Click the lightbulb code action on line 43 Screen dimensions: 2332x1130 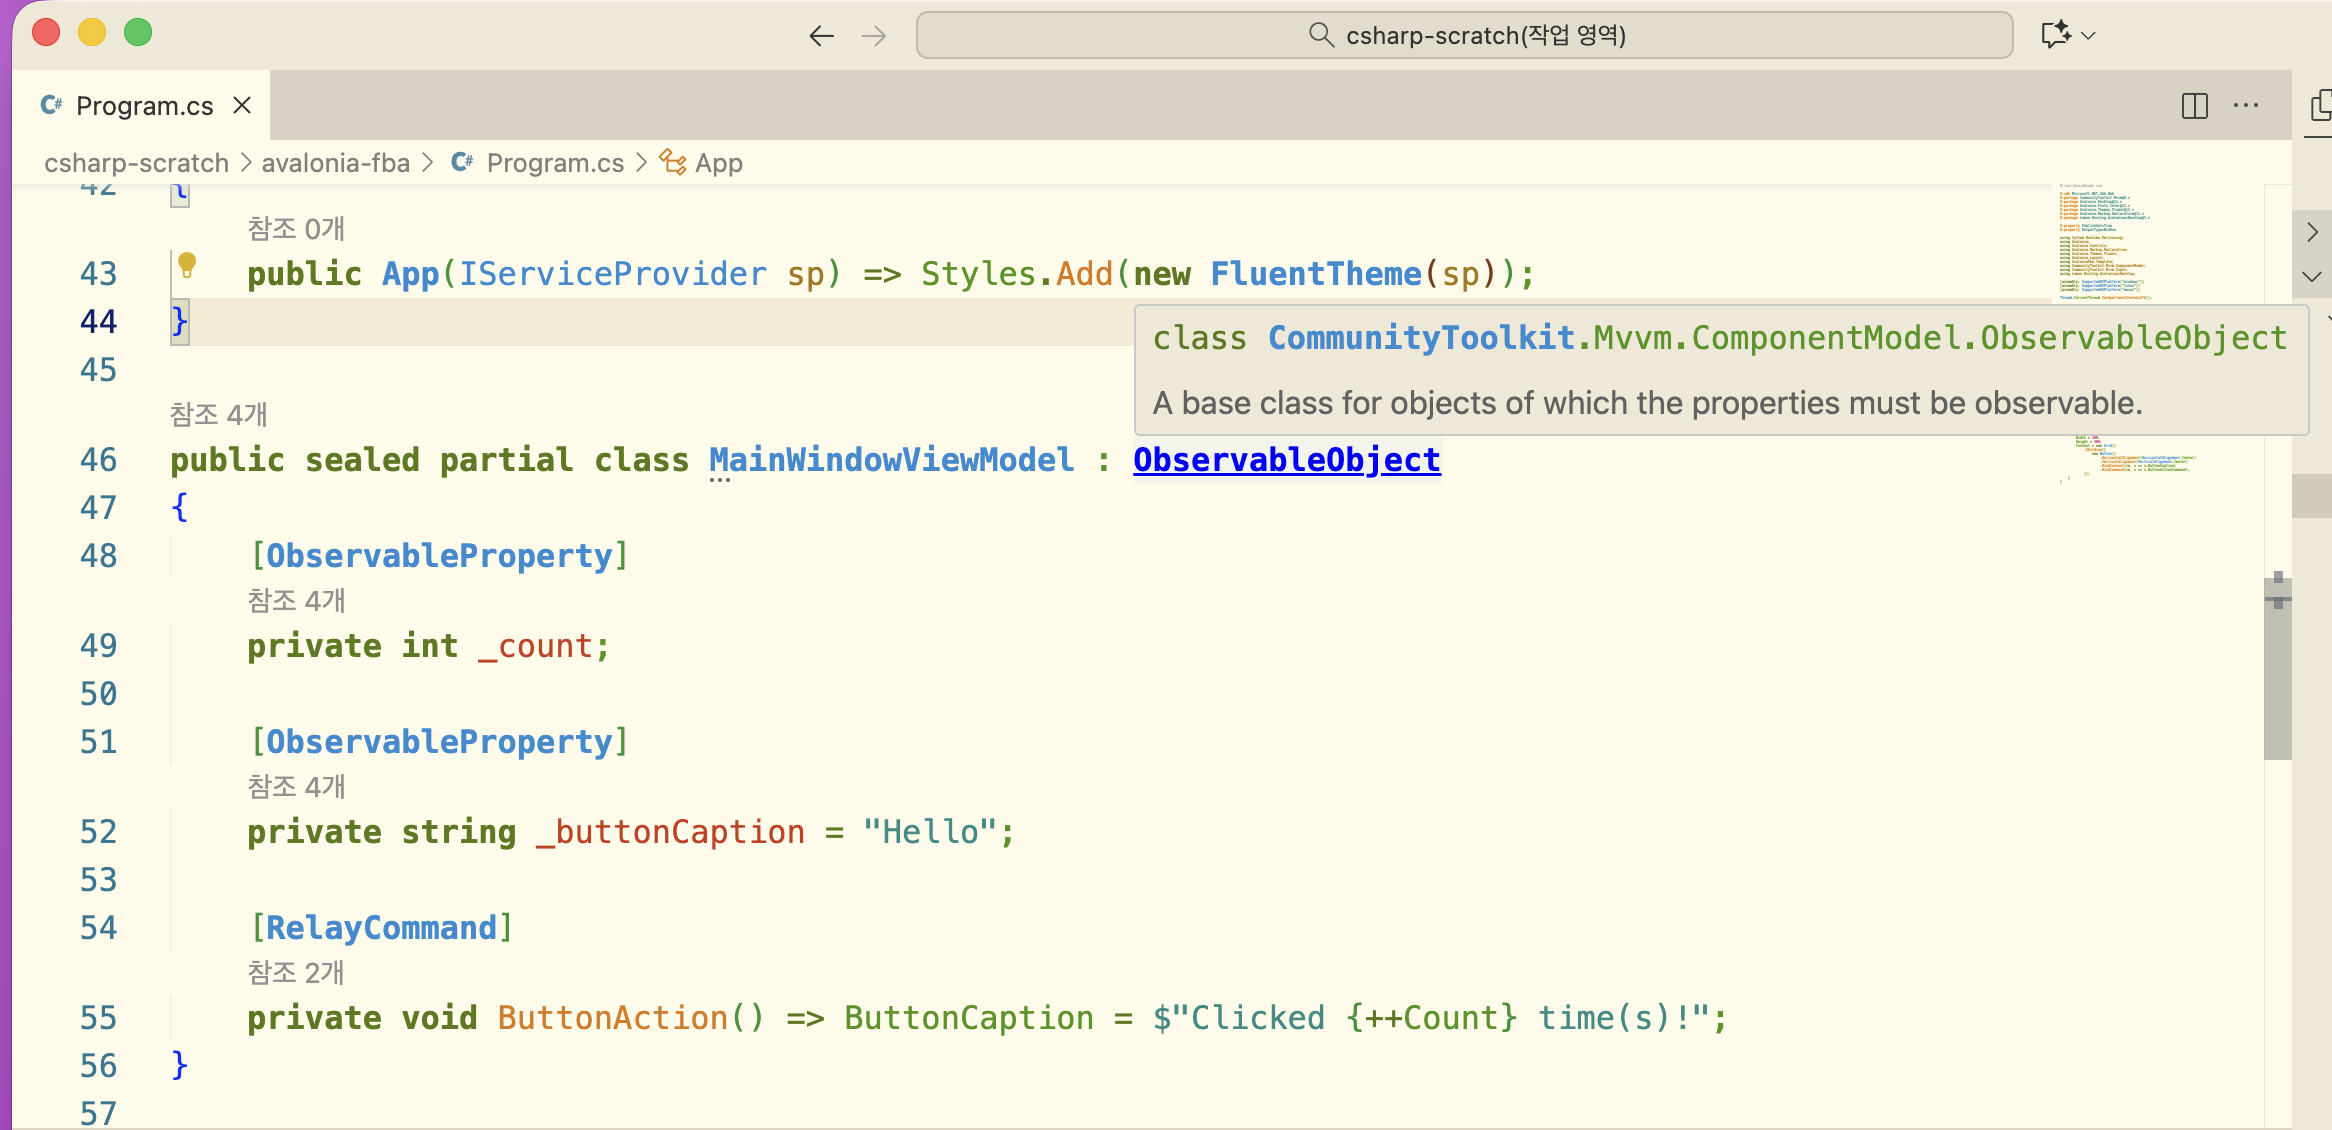(x=187, y=265)
